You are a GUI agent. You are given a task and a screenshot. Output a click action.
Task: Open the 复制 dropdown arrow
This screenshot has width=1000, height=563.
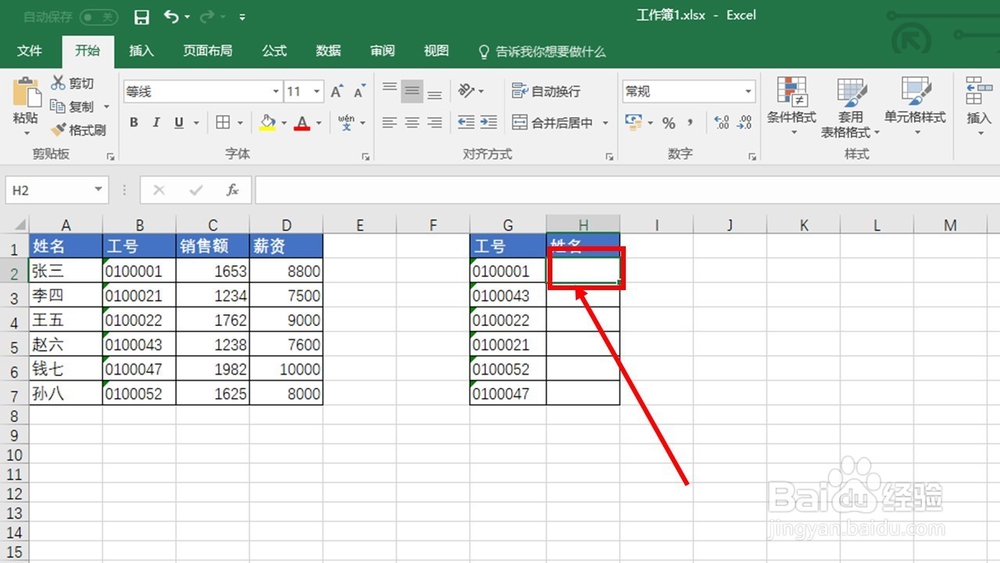coord(107,106)
